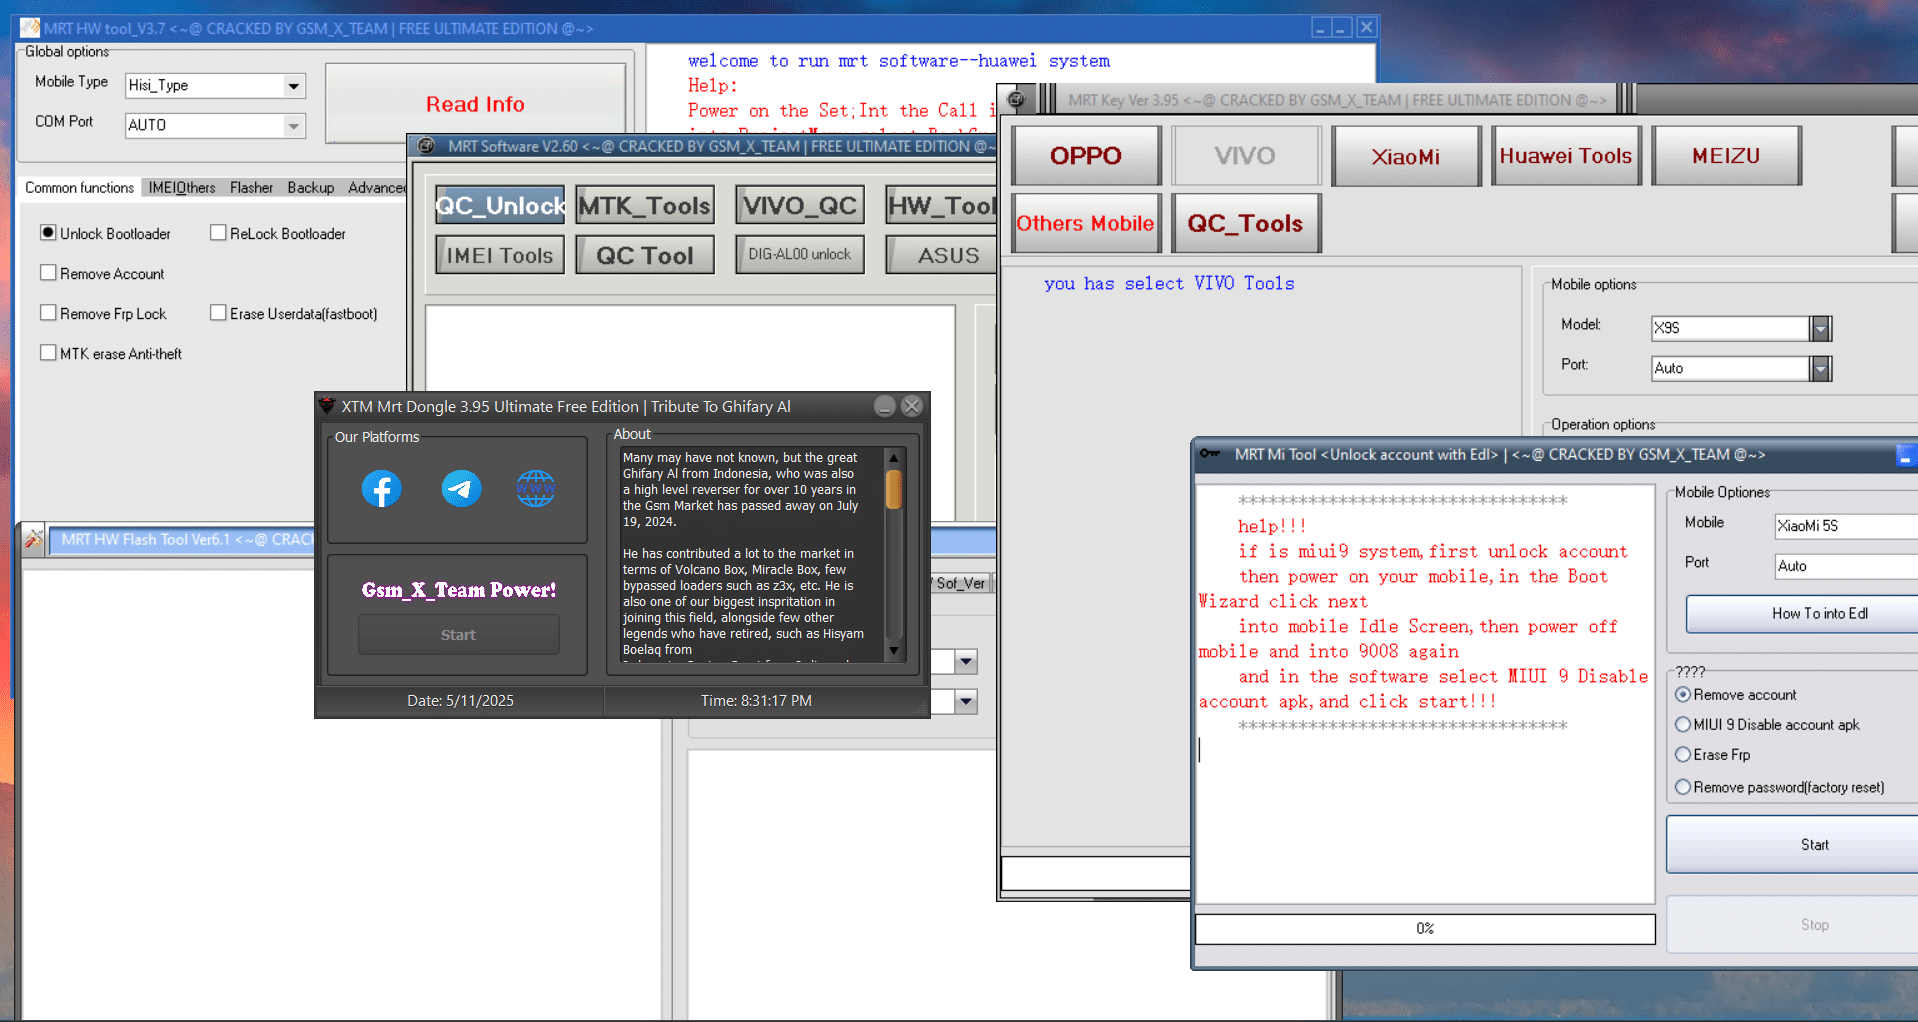Check the Remove Frp Lock option
This screenshot has height=1022, width=1918.
[x=48, y=313]
